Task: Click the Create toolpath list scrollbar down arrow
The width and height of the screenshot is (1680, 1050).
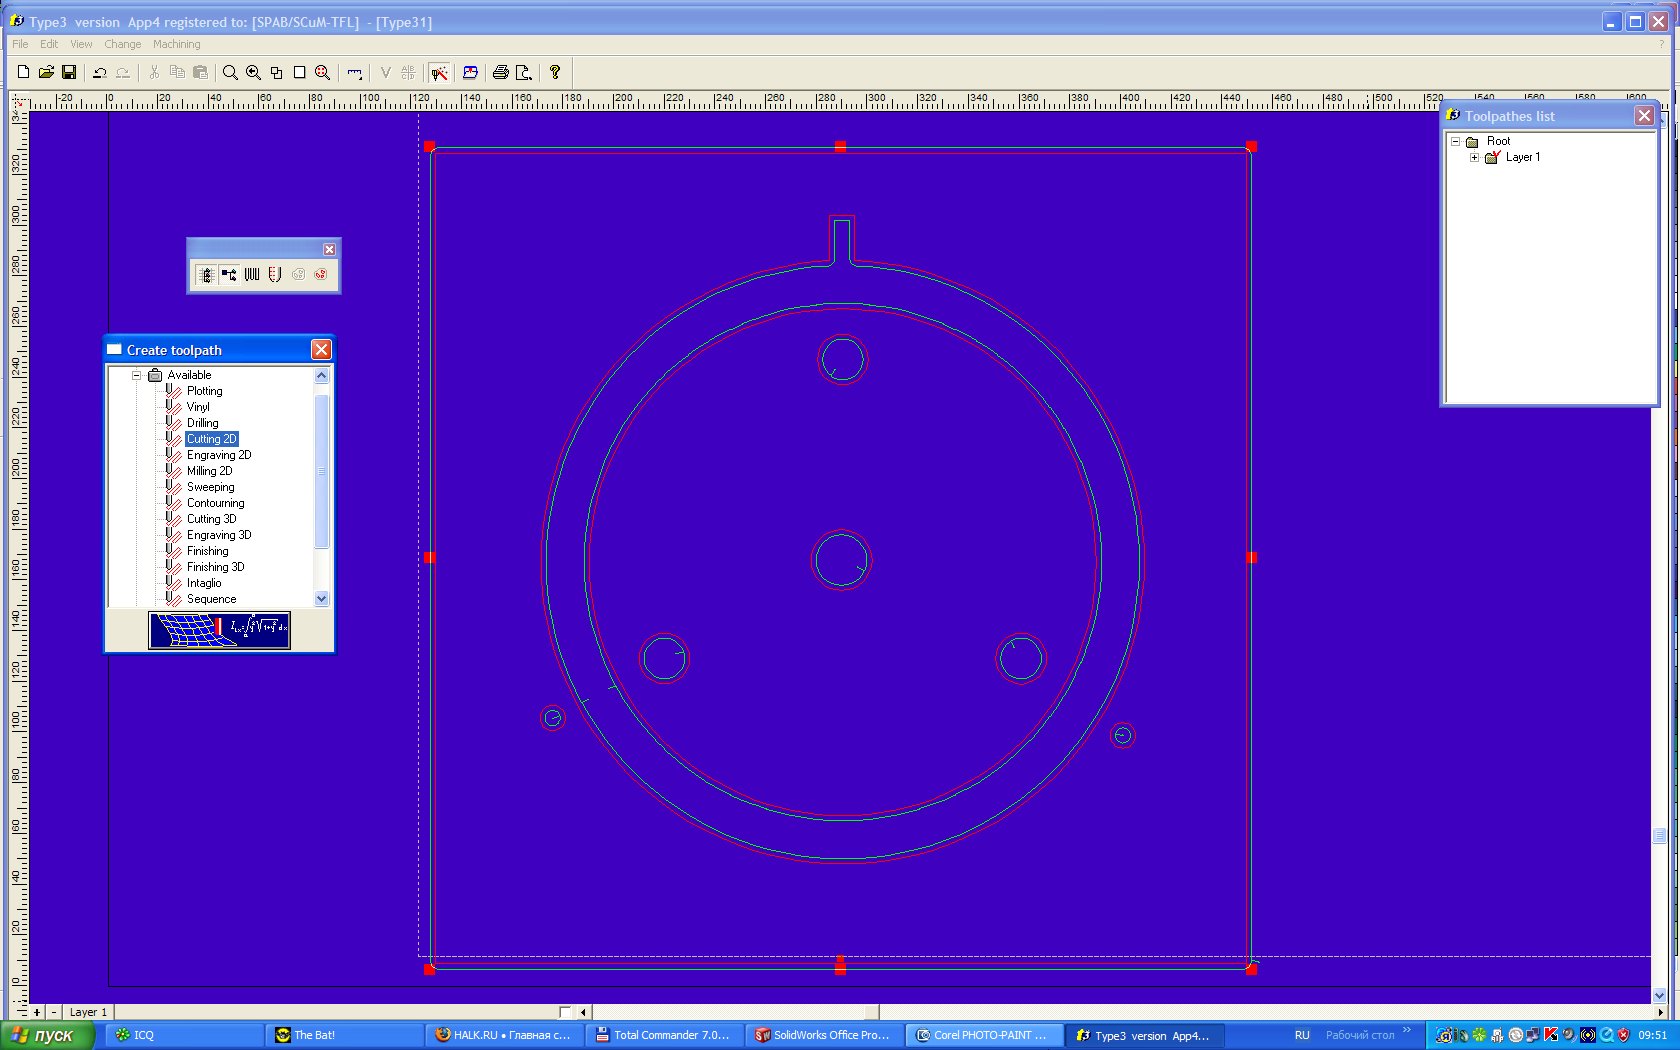Action: (321, 599)
